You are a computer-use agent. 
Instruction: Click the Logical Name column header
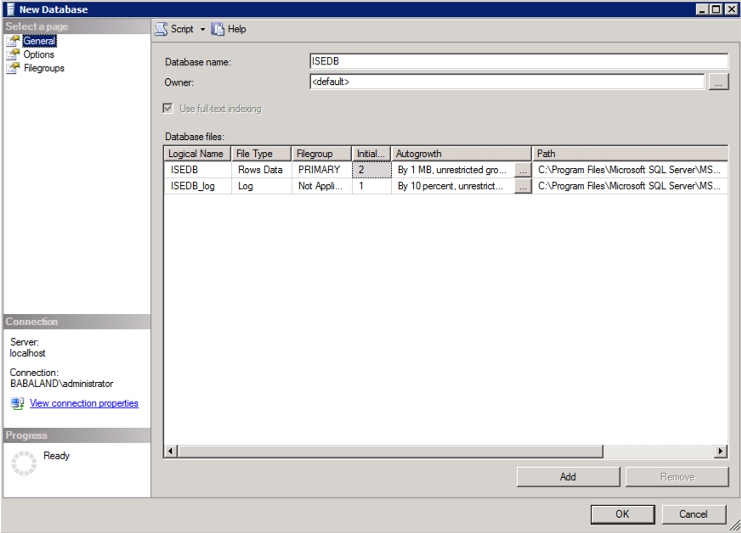click(x=197, y=154)
